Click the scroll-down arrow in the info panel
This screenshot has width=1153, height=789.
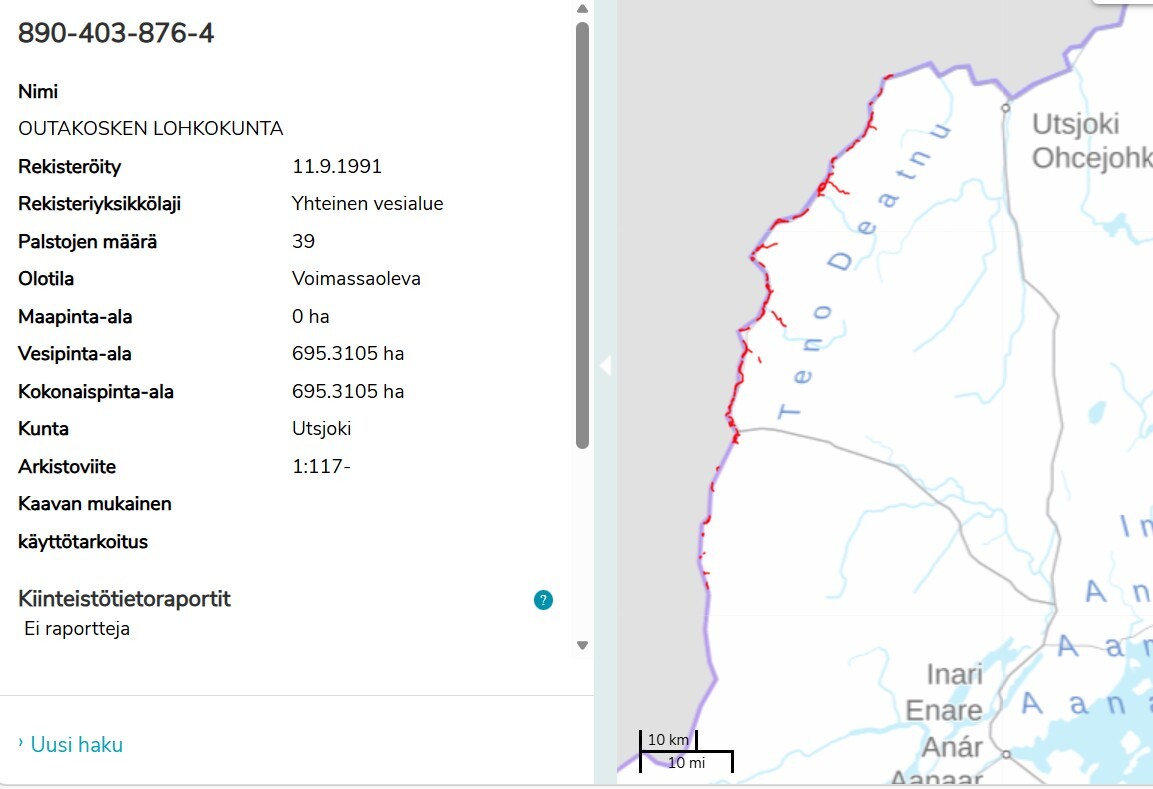(581, 645)
